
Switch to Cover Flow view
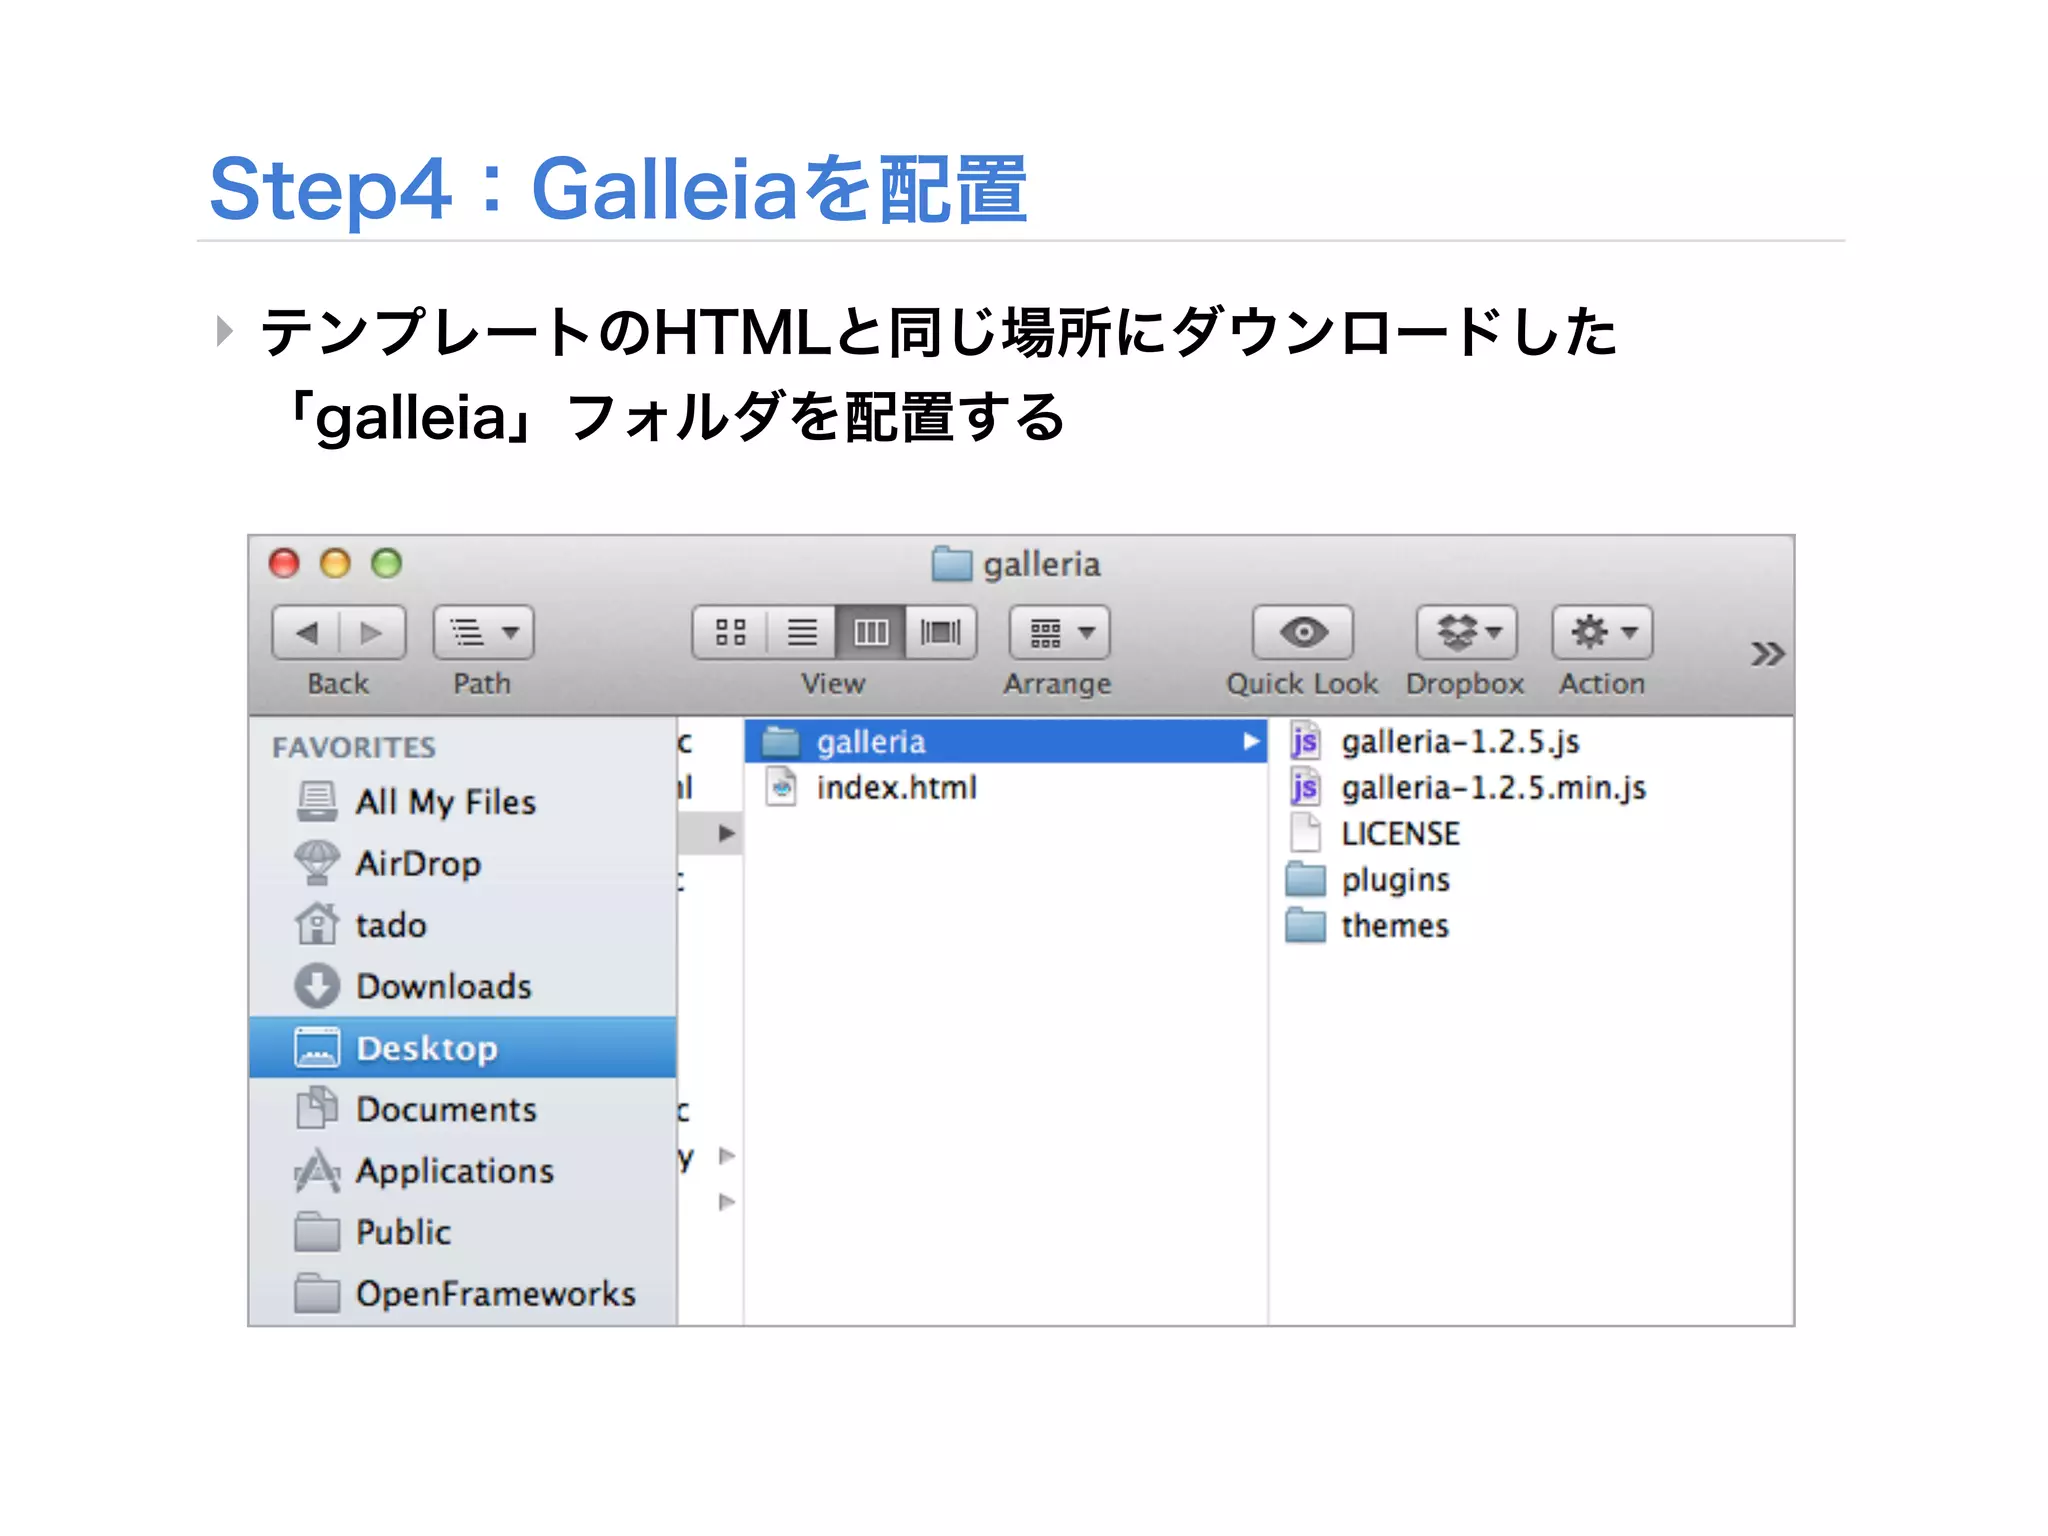coord(940,632)
